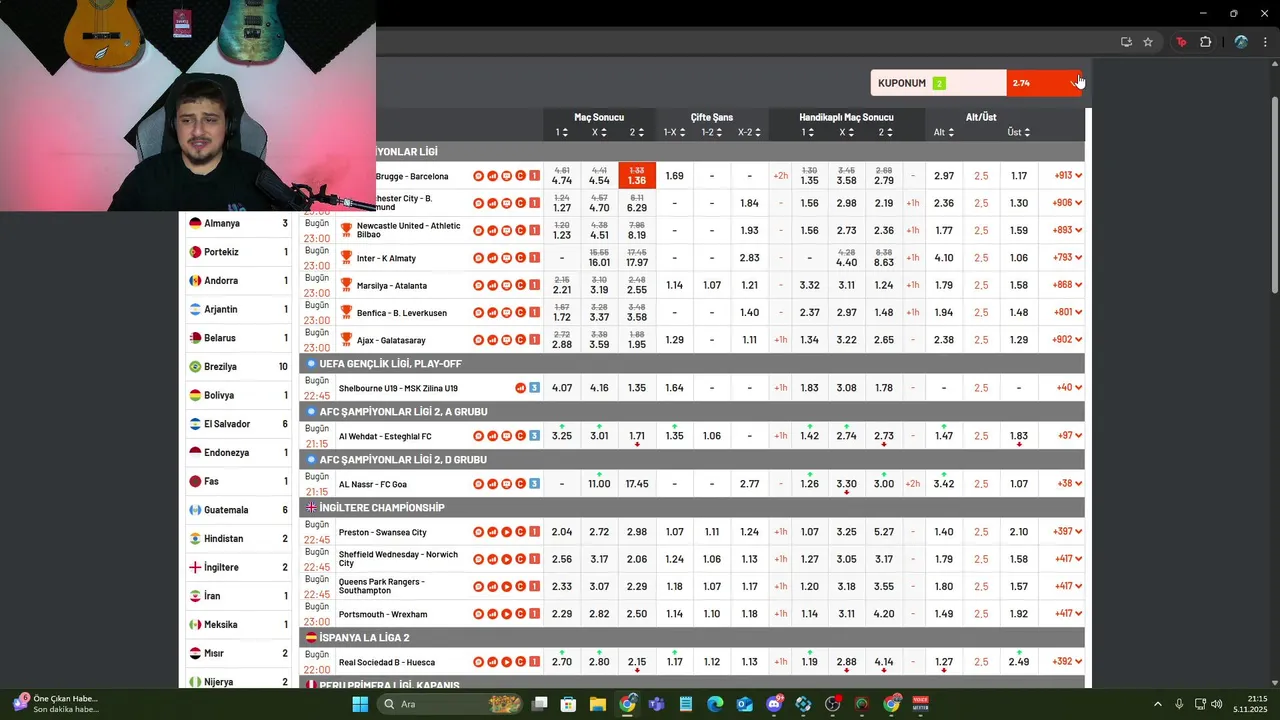
Task: Open the Kuponum bet slip
Action: click(938, 83)
